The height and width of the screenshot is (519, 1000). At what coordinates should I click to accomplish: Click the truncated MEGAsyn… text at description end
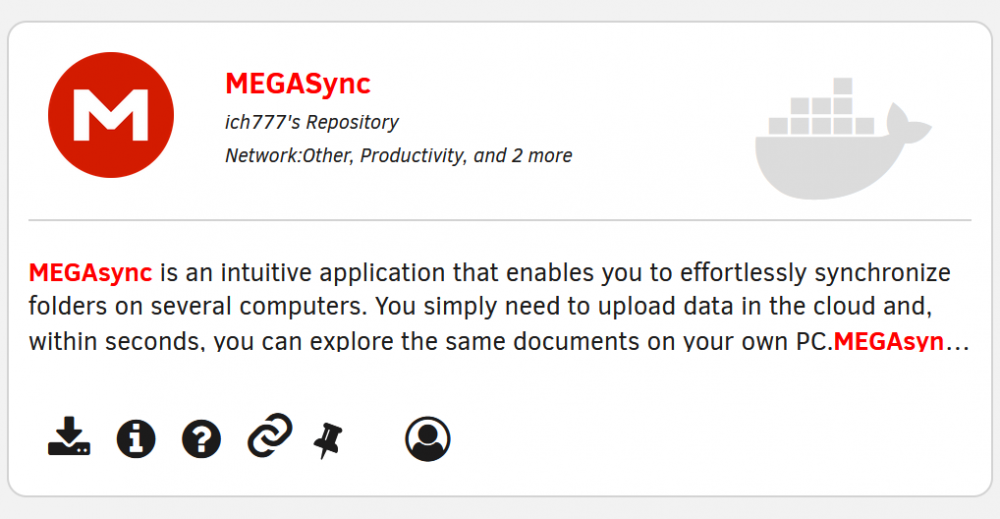tap(889, 341)
